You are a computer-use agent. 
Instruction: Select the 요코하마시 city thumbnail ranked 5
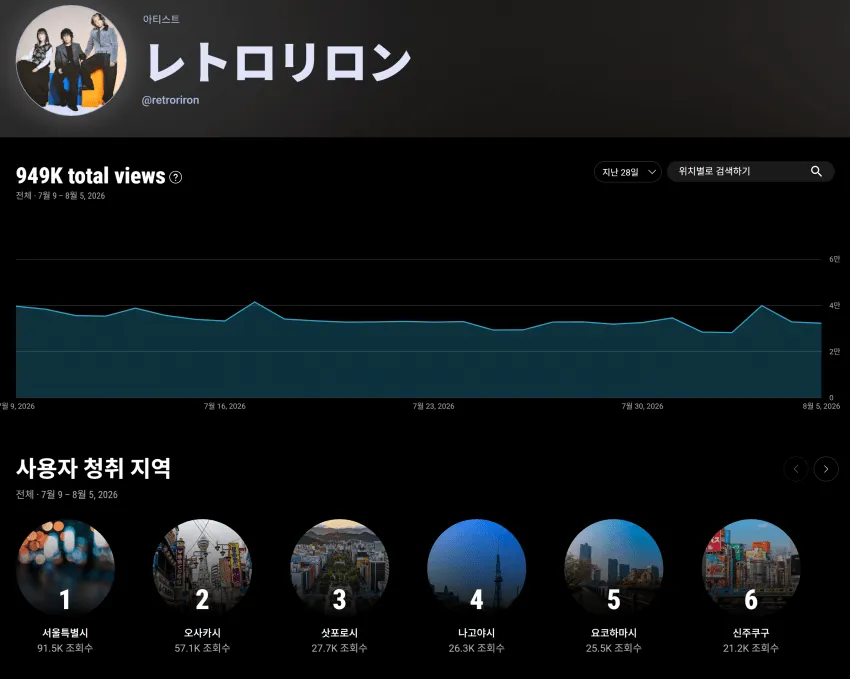pyautogui.click(x=614, y=568)
